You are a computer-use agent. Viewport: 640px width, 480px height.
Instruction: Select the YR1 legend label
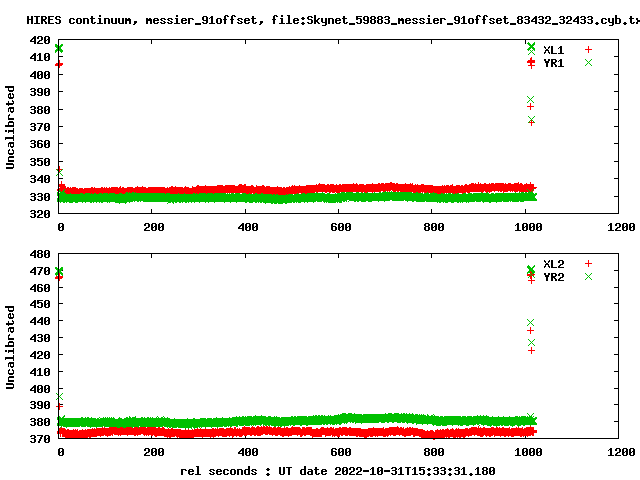553,63
